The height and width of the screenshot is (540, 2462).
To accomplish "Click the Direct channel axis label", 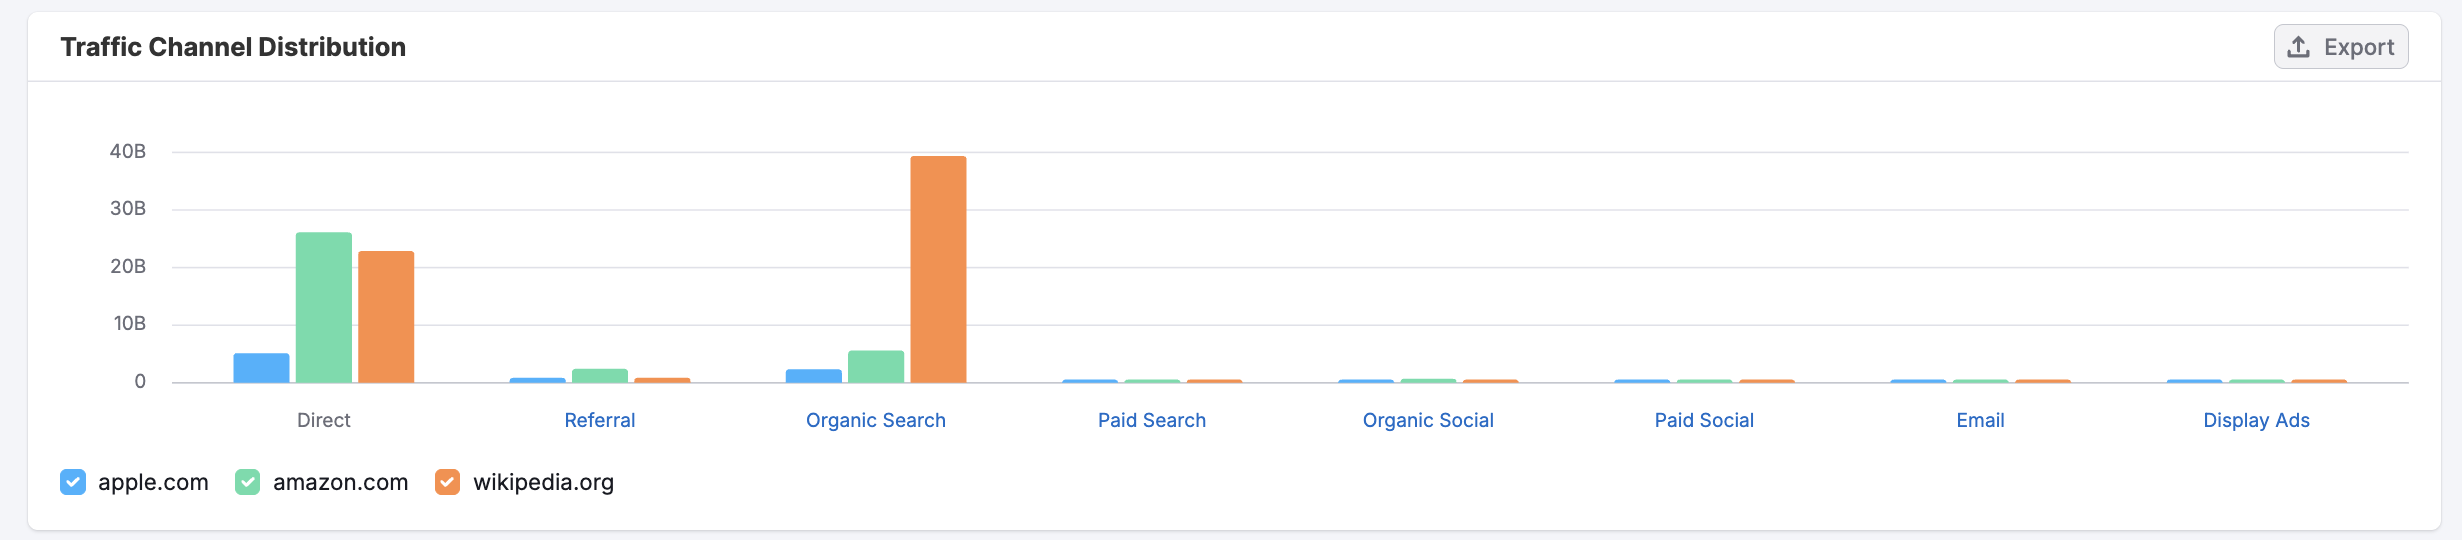I will [x=323, y=420].
